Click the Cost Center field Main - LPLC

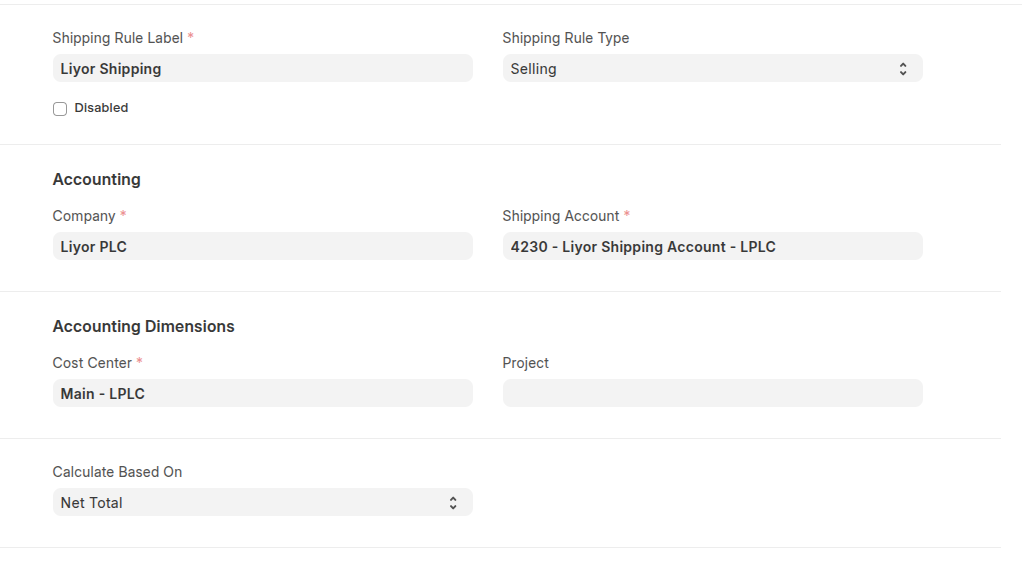[262, 394]
